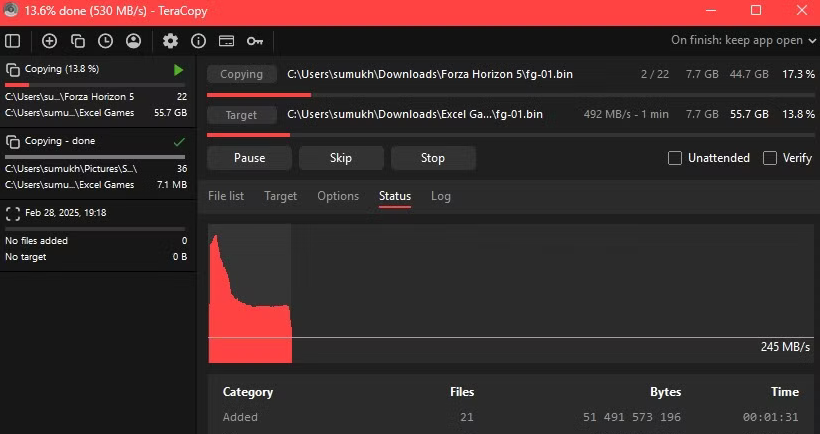Click the transfer speed graph
The height and width of the screenshot is (434, 820).
[511, 293]
